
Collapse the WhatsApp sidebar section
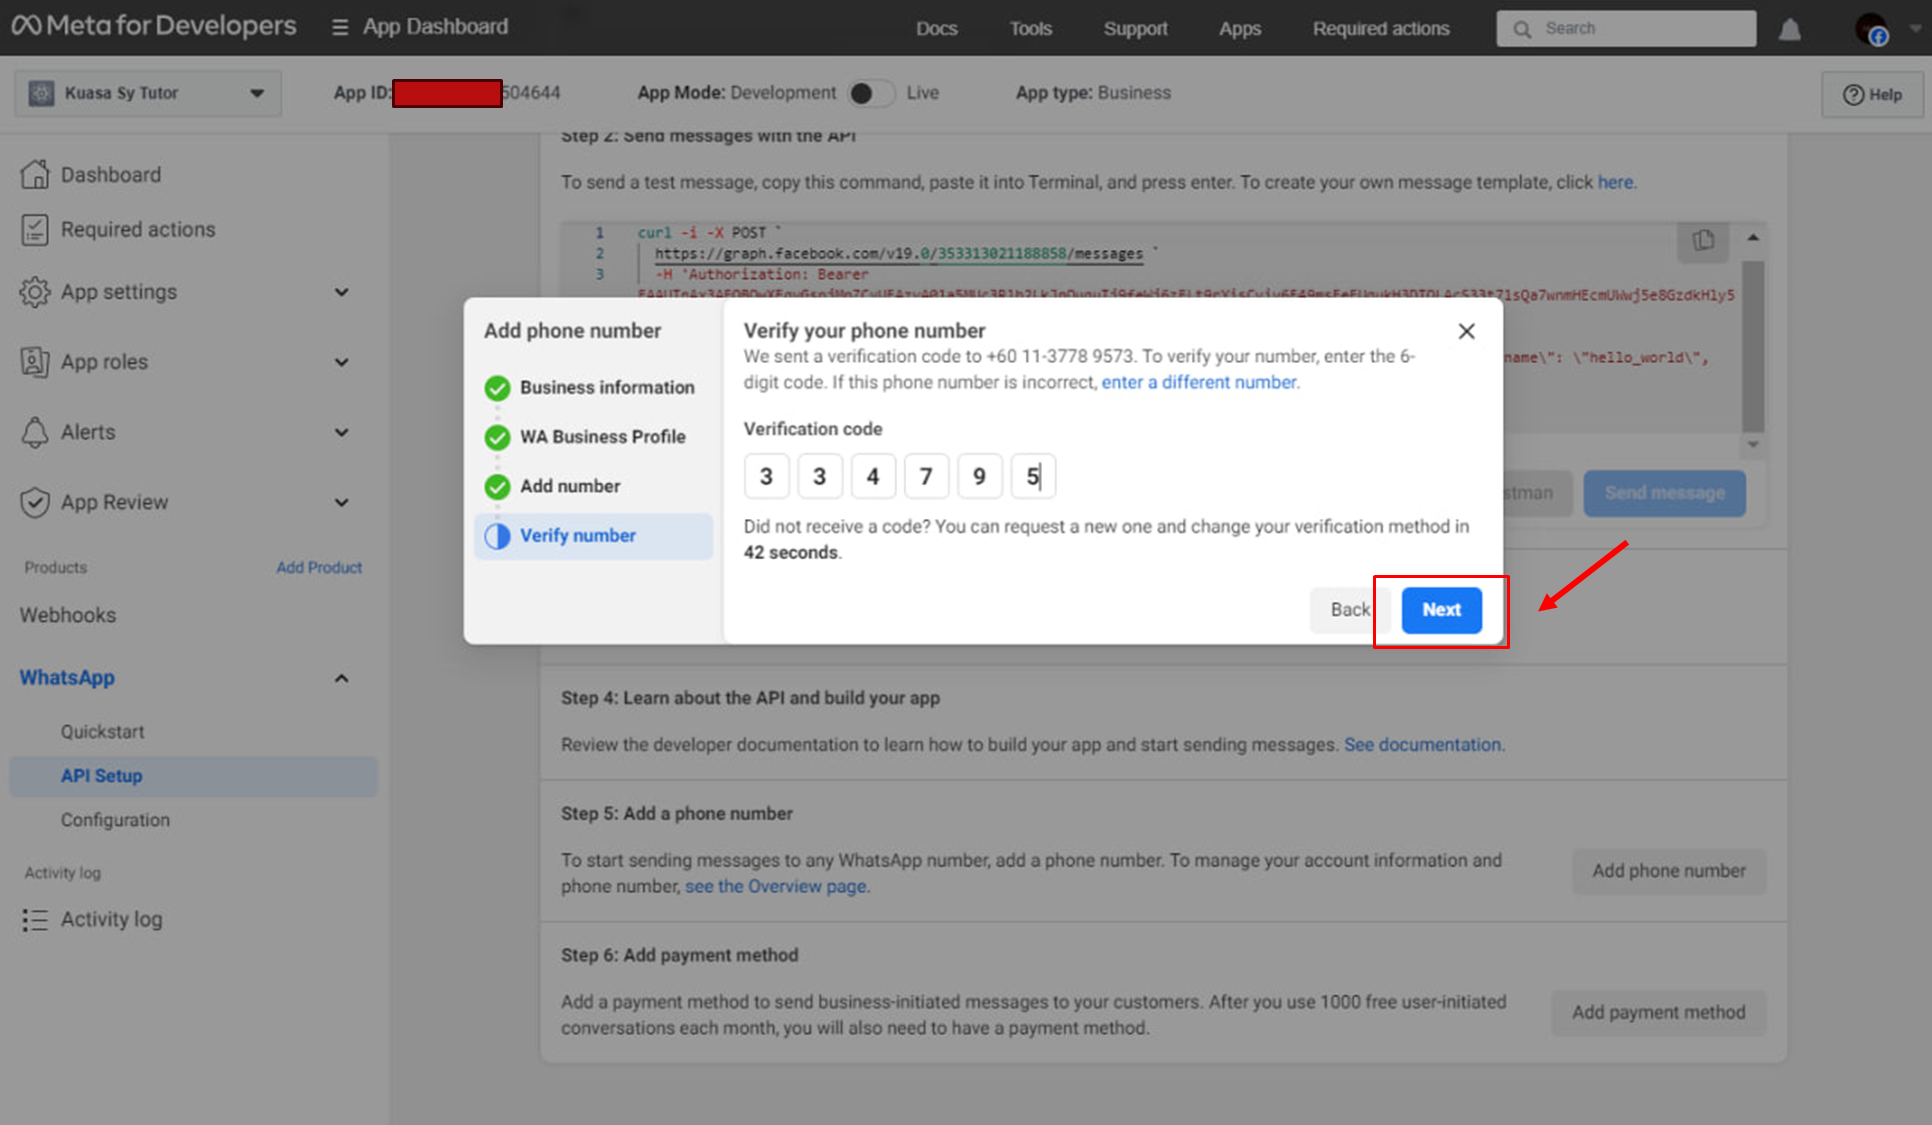pos(341,678)
